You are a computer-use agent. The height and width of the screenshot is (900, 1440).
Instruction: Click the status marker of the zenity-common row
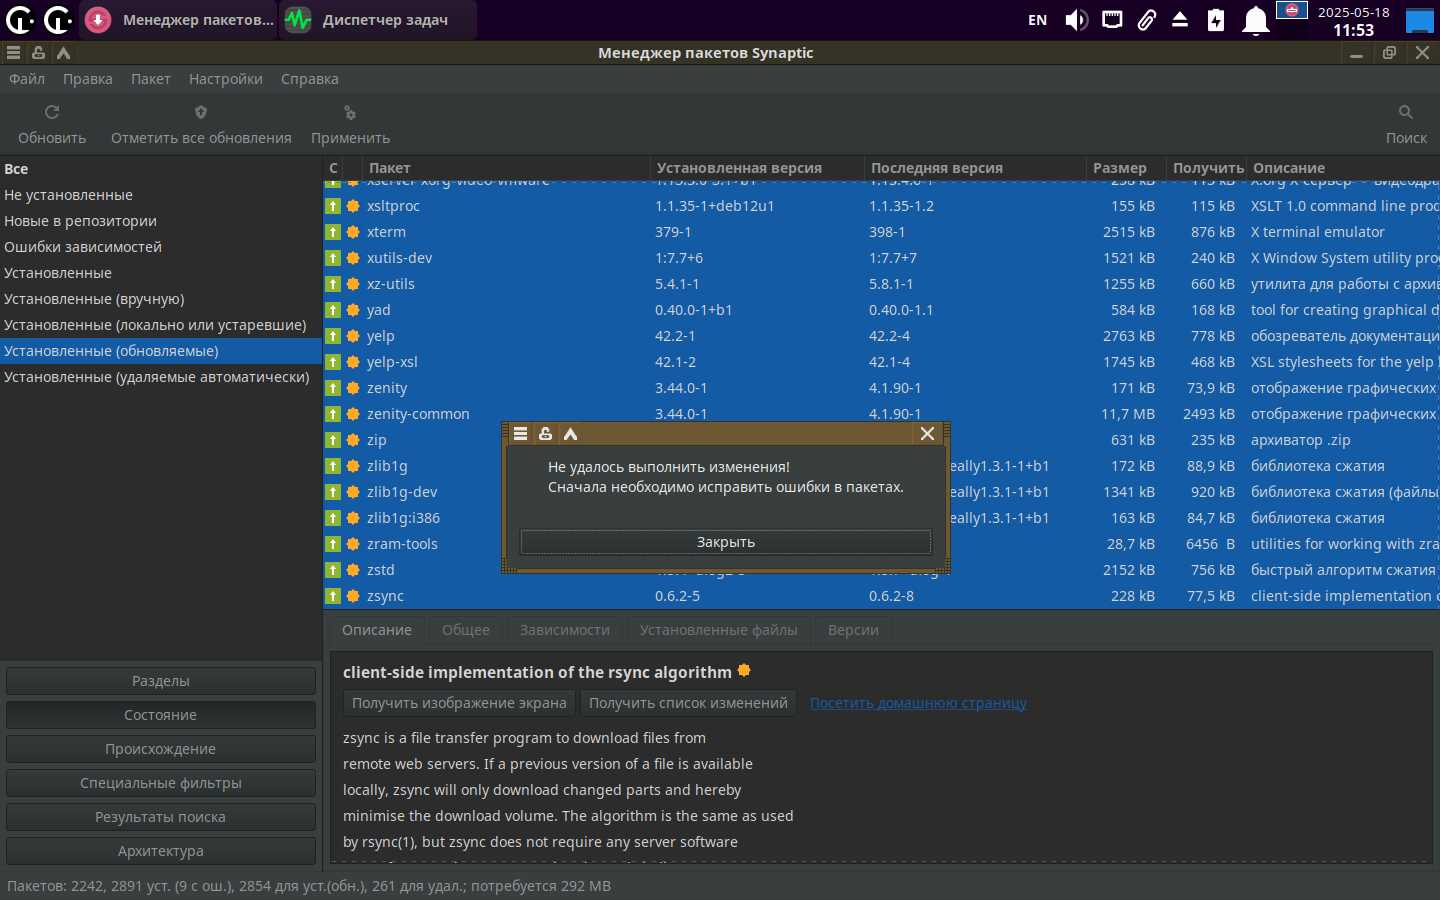click(x=333, y=414)
